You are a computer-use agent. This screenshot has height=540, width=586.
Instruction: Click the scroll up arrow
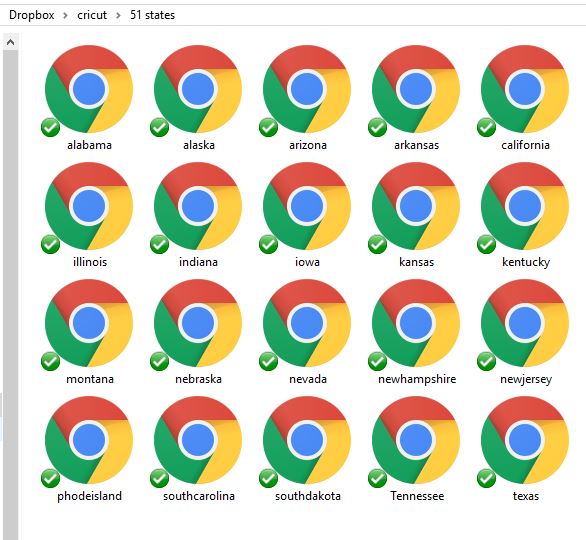pos(10,42)
